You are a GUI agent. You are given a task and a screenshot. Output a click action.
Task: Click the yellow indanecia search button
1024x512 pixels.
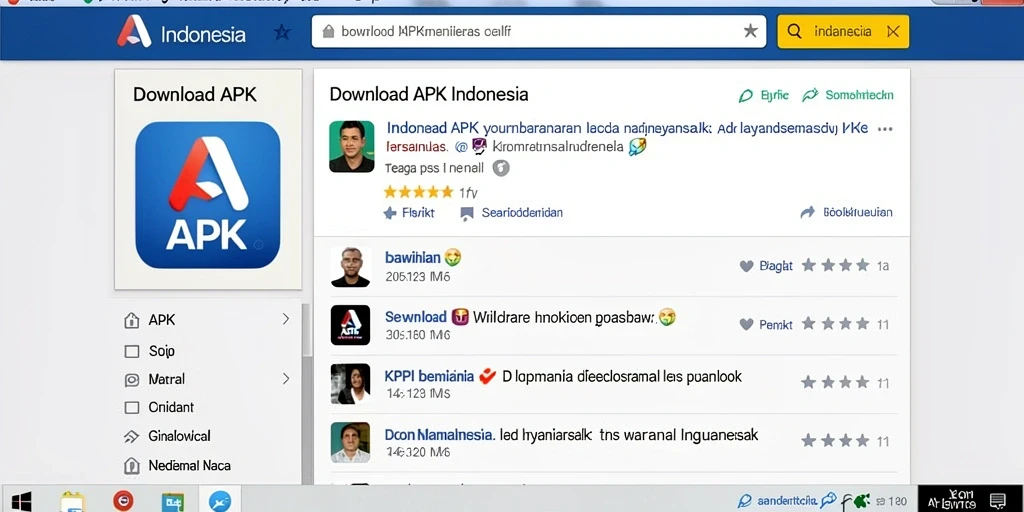click(x=842, y=31)
